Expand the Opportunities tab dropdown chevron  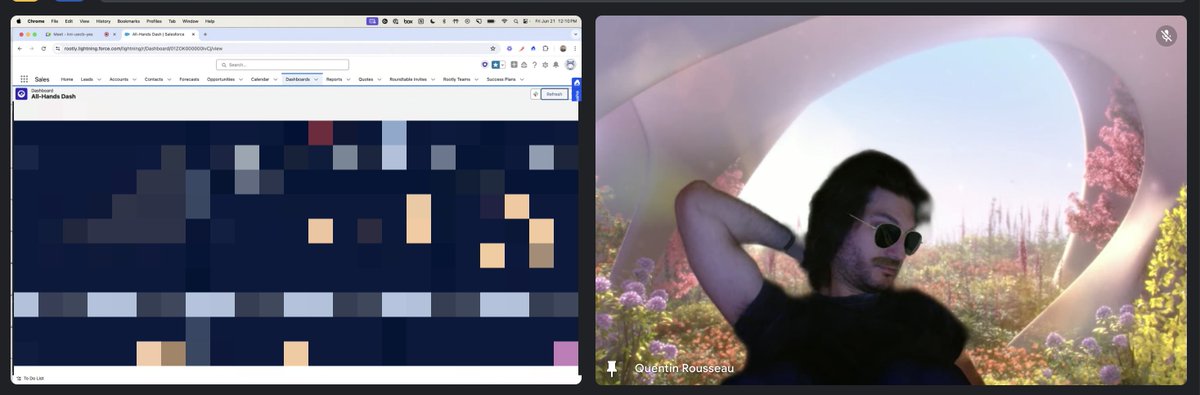[x=241, y=79]
